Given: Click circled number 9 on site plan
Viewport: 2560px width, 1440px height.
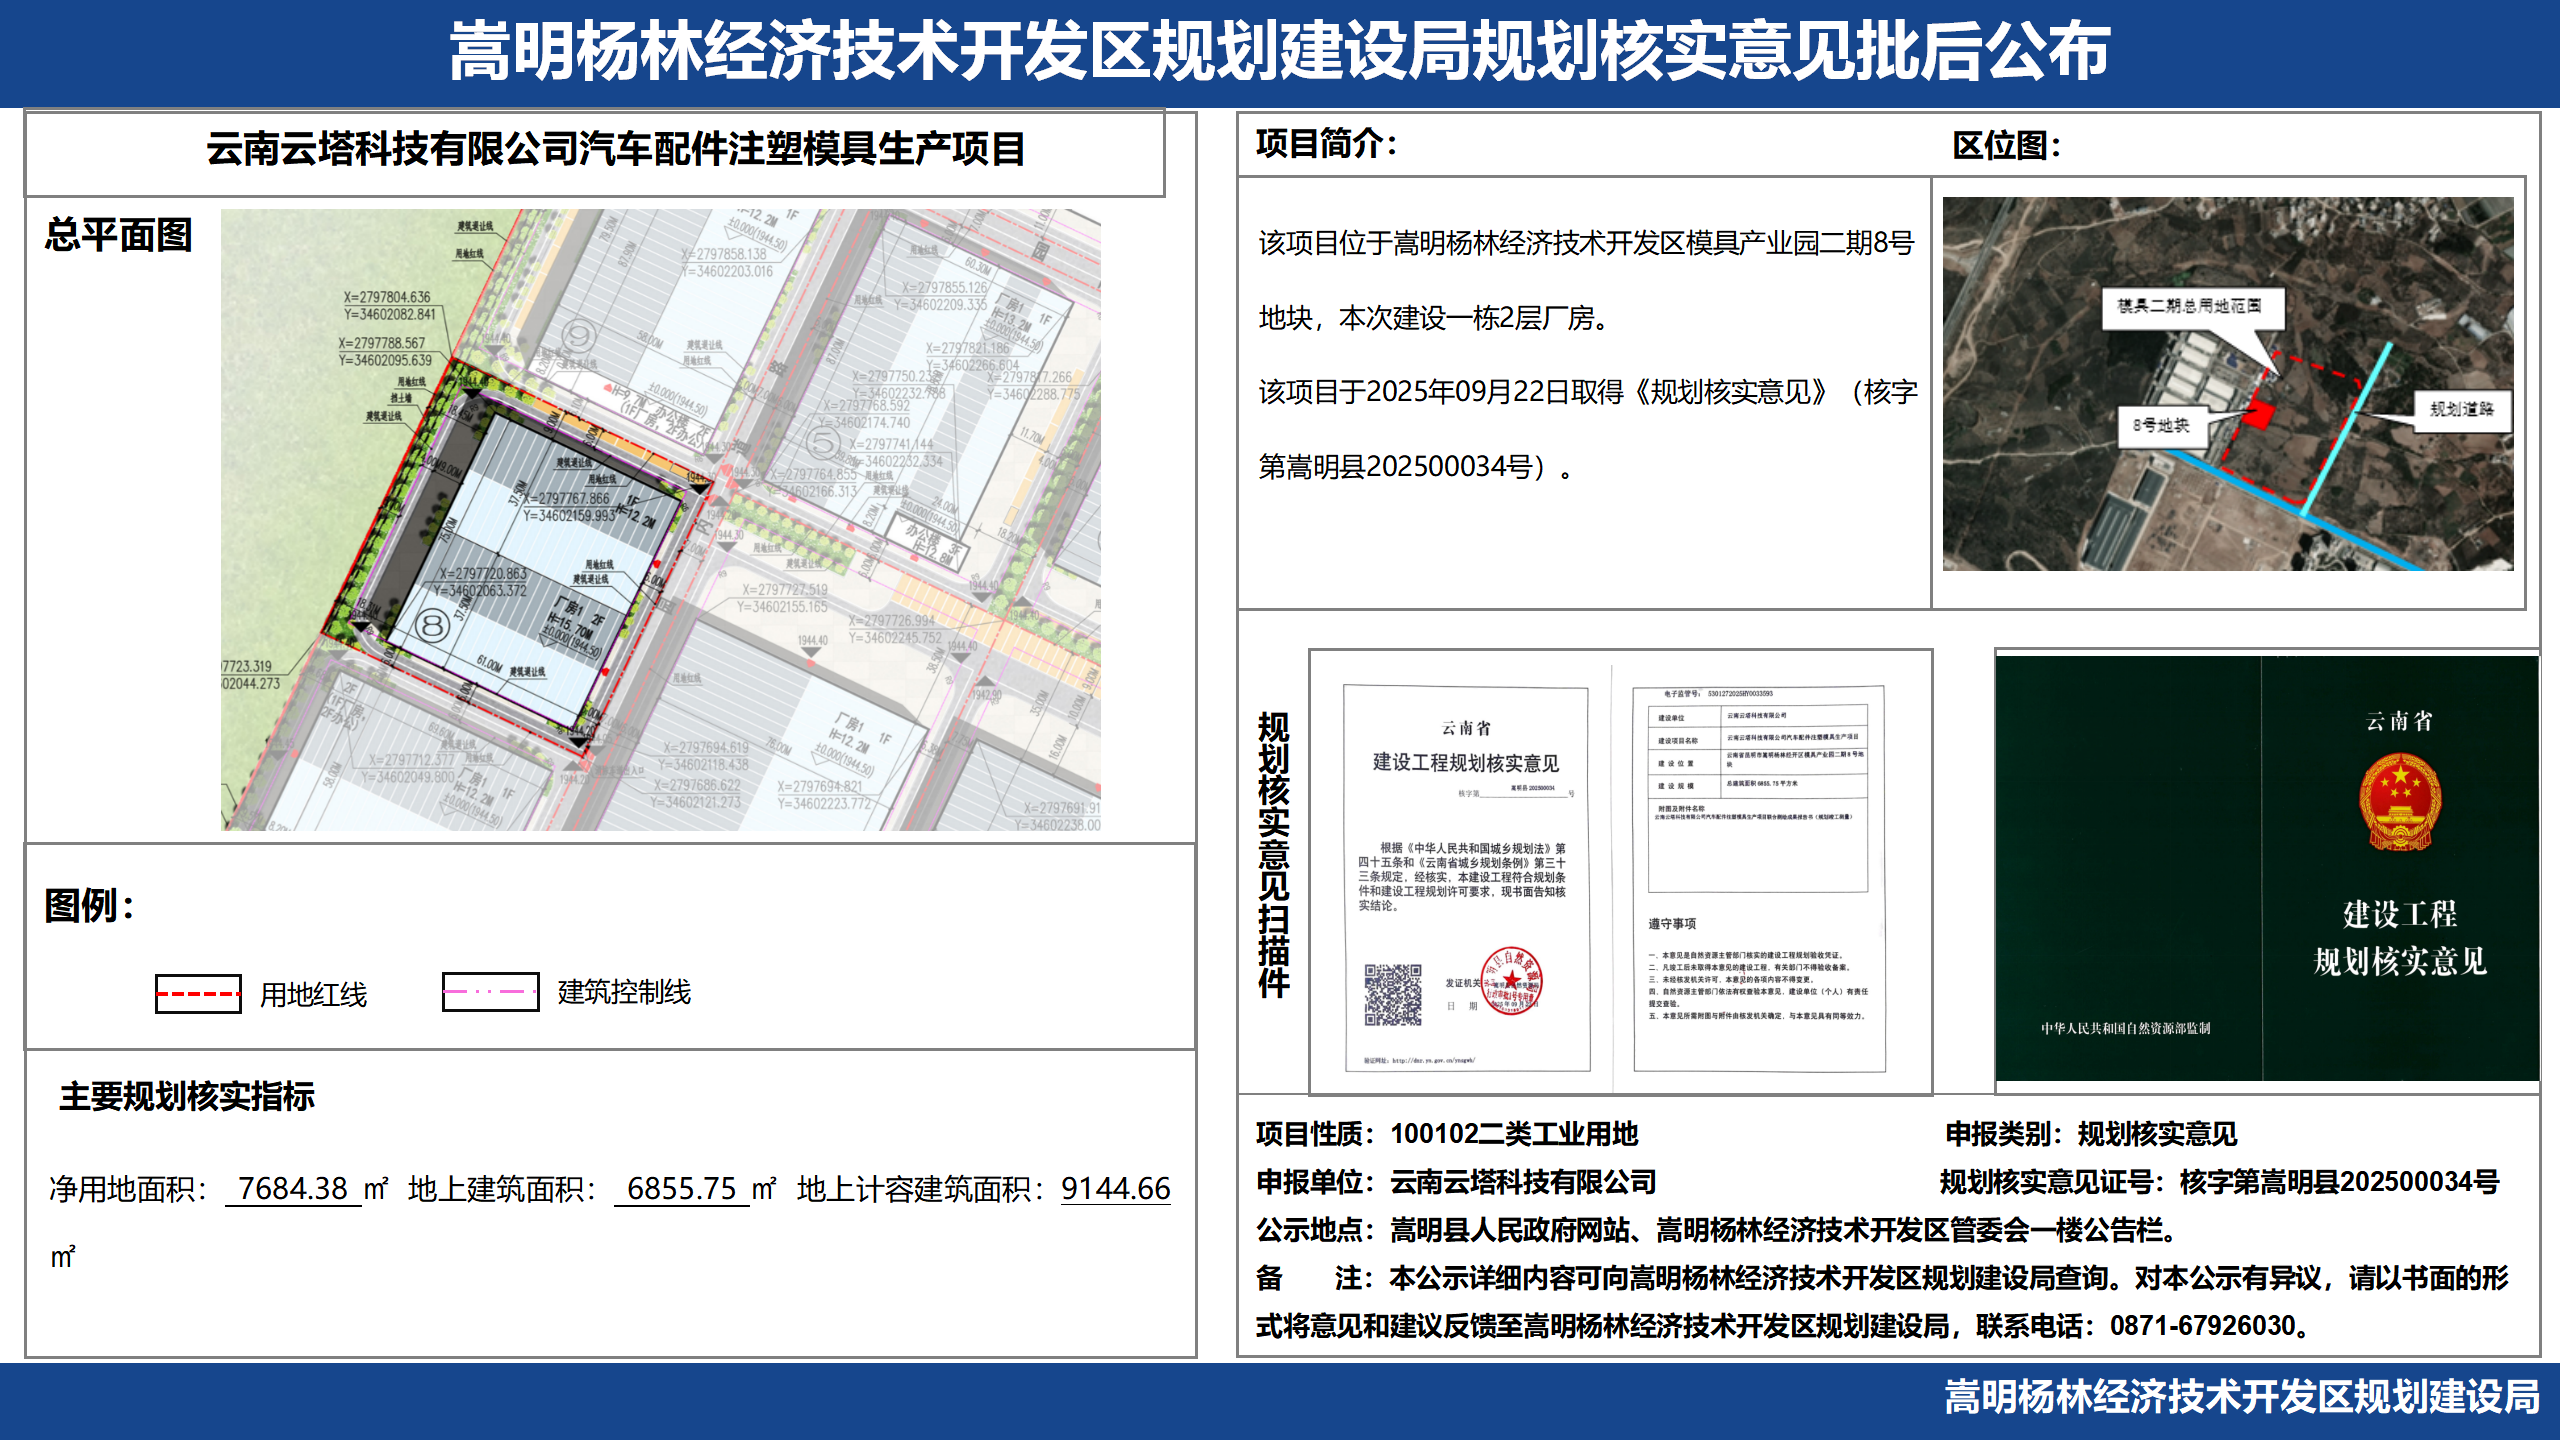Looking at the screenshot, I should (579, 335).
